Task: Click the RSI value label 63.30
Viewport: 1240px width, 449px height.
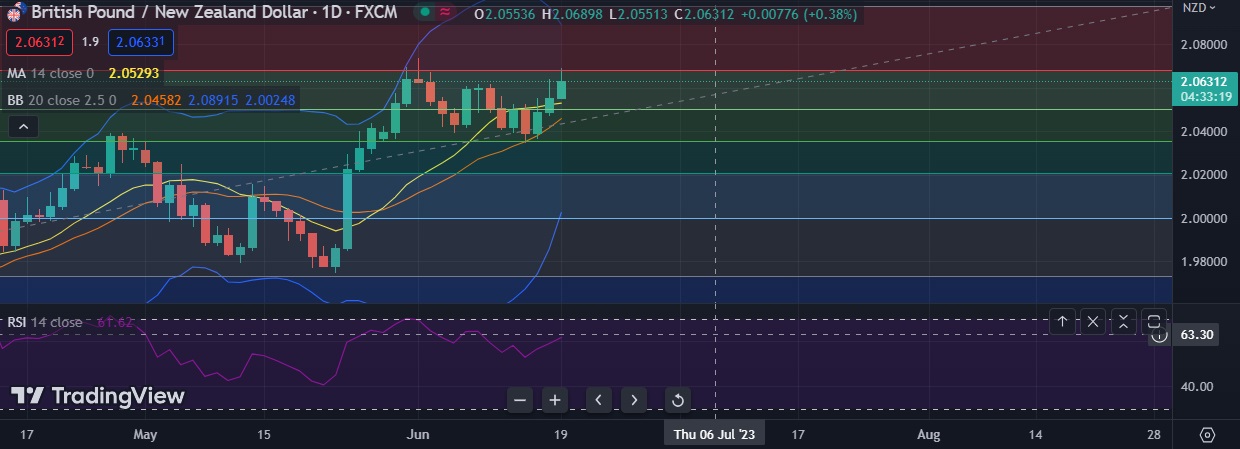Action: point(1197,335)
